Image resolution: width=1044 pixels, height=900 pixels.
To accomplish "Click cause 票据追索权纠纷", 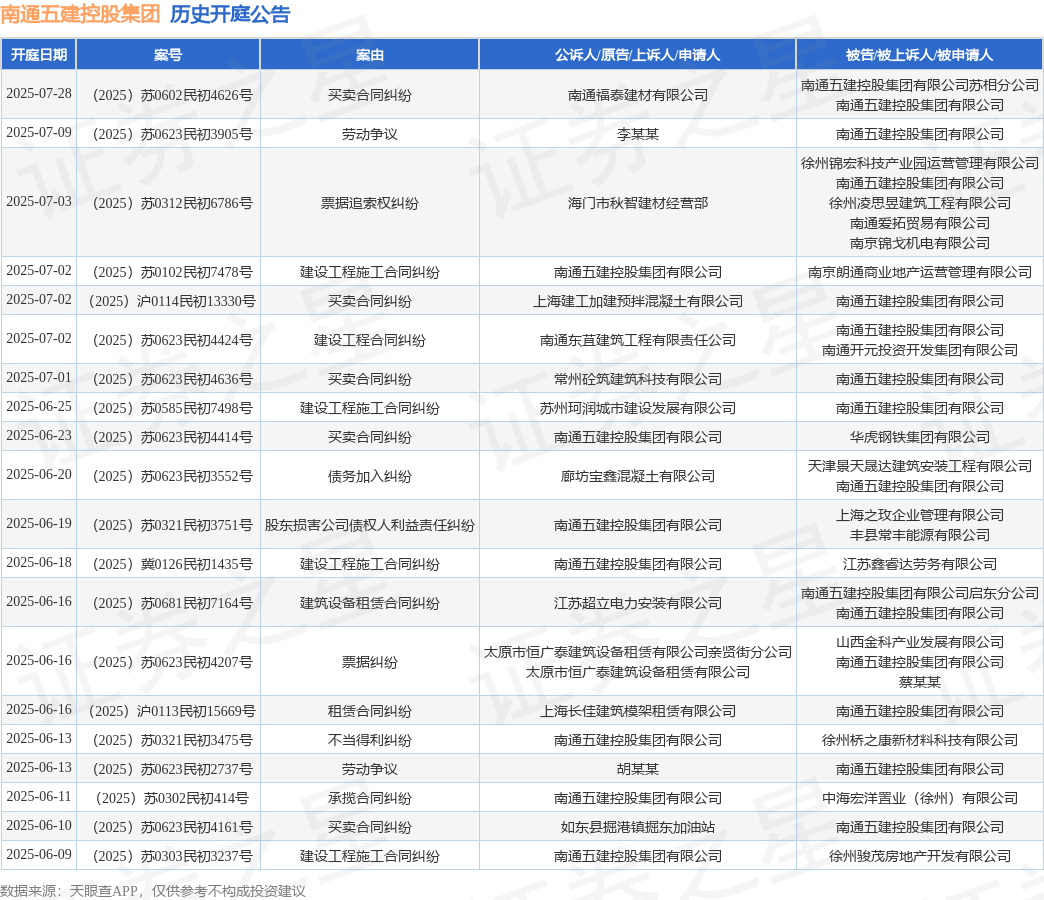I will tap(370, 203).
